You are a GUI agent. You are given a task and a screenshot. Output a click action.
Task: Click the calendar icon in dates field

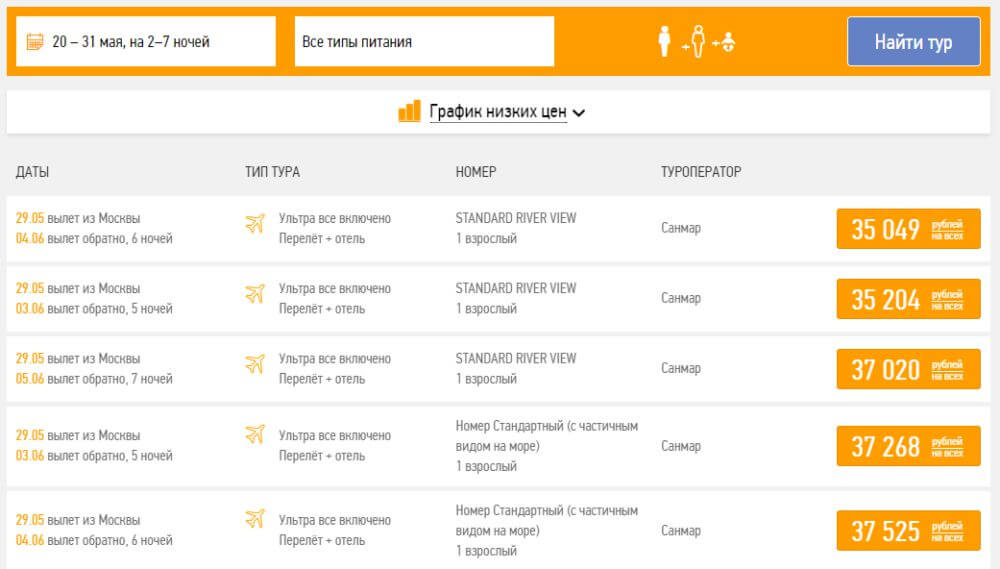coord(34,42)
